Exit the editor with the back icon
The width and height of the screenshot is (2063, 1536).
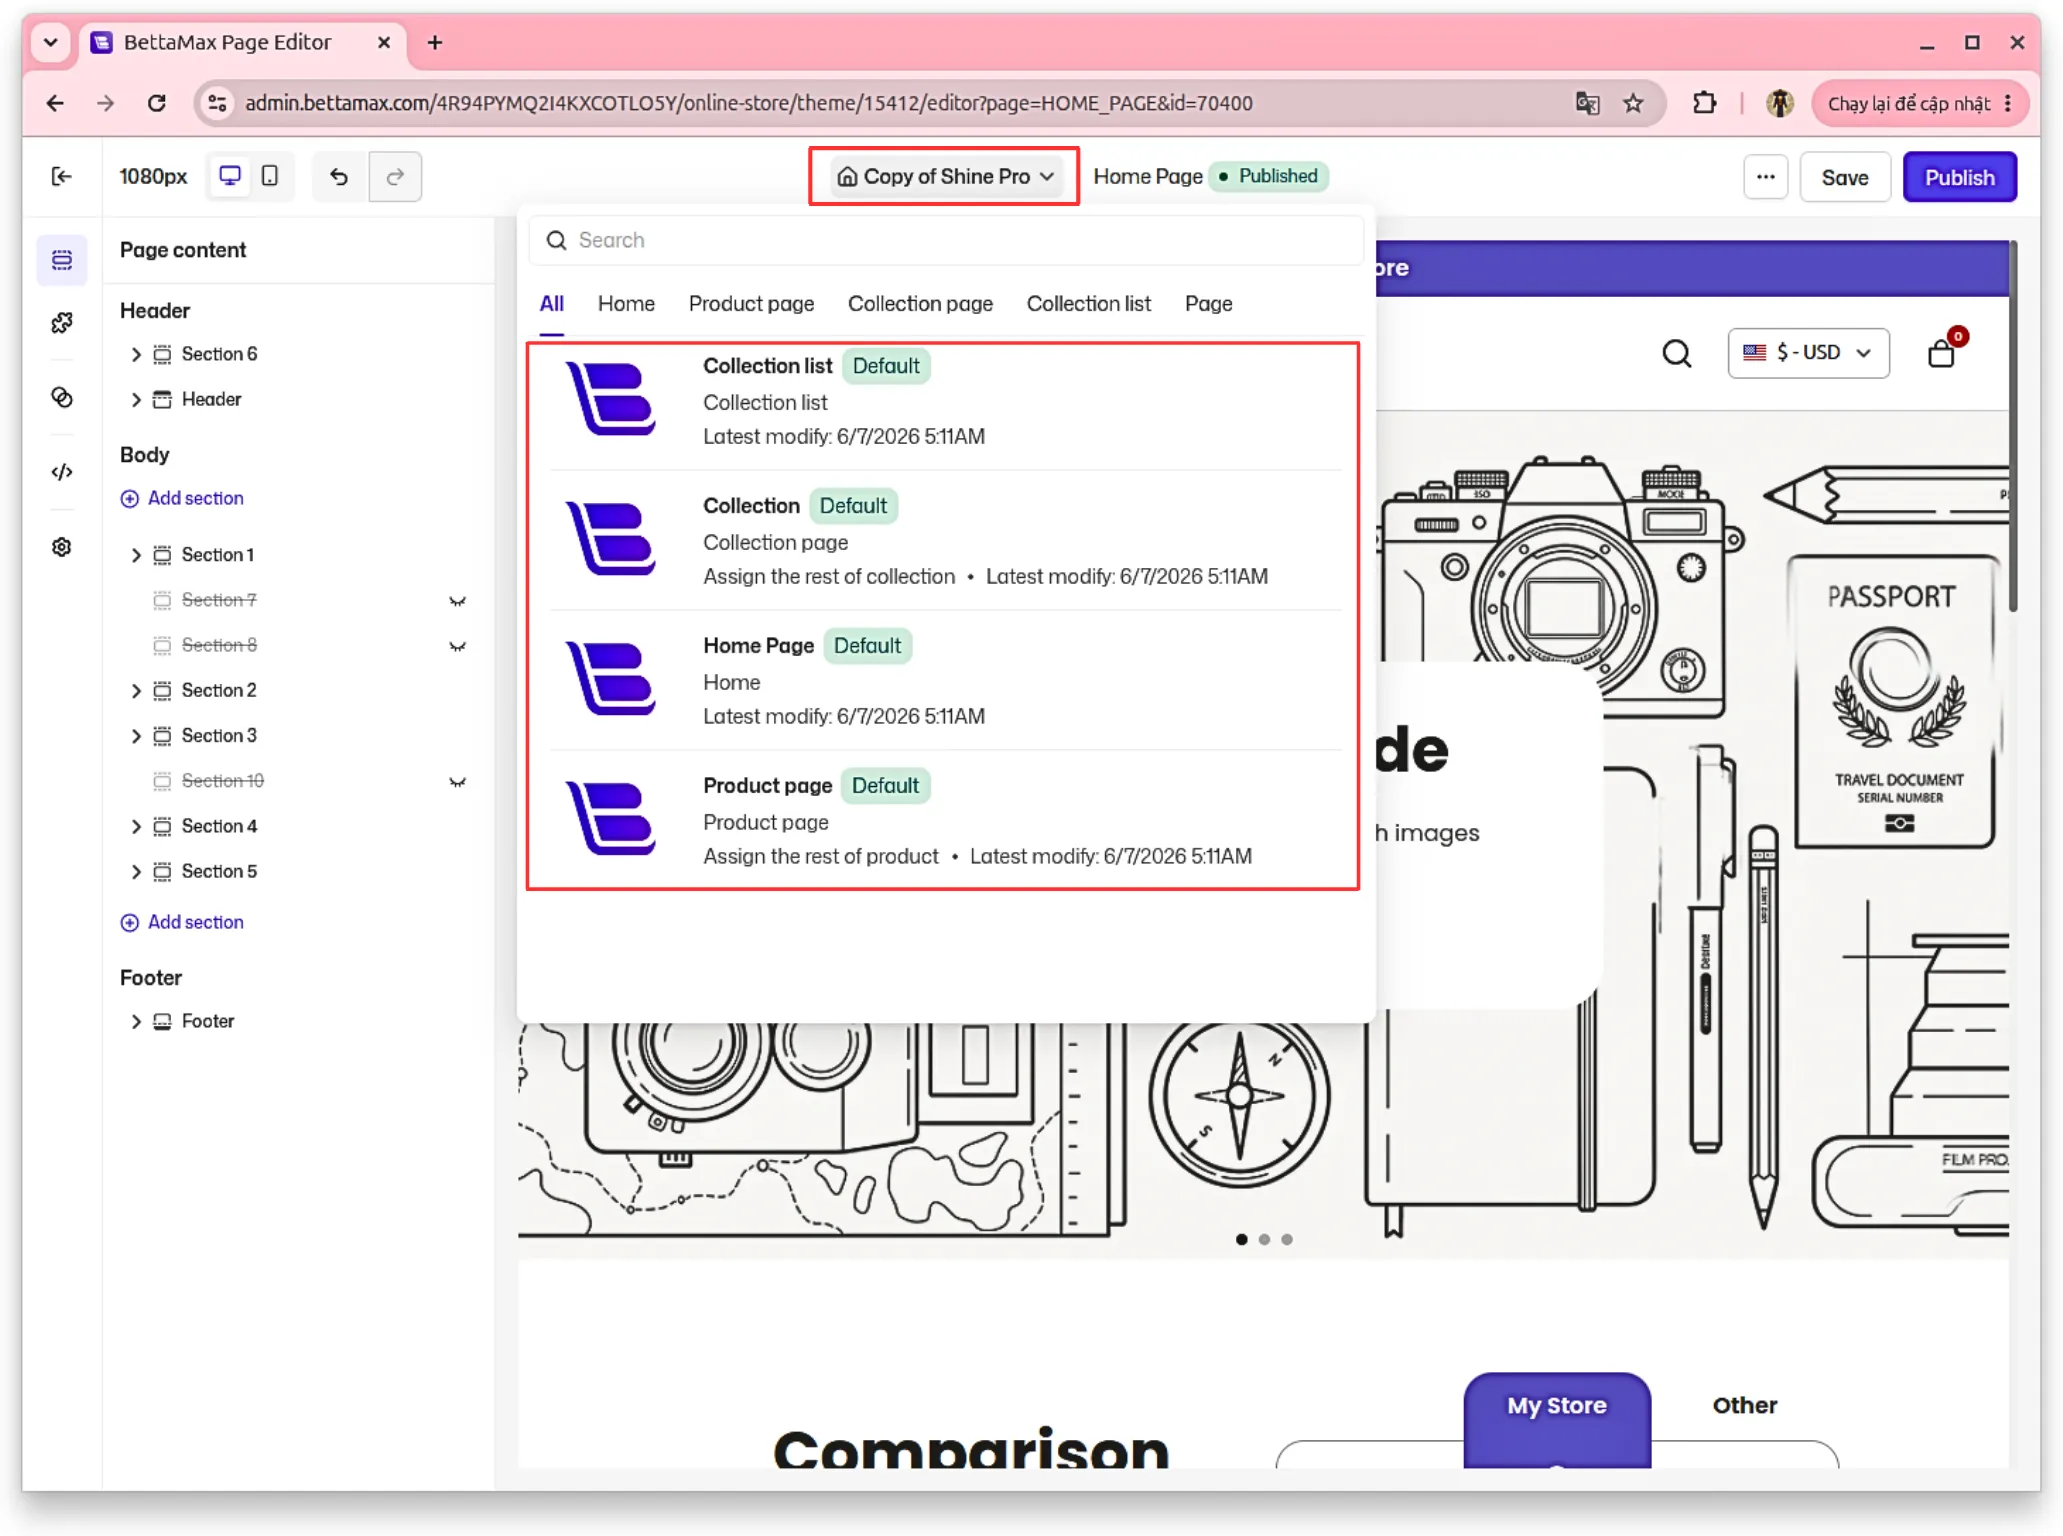click(61, 177)
